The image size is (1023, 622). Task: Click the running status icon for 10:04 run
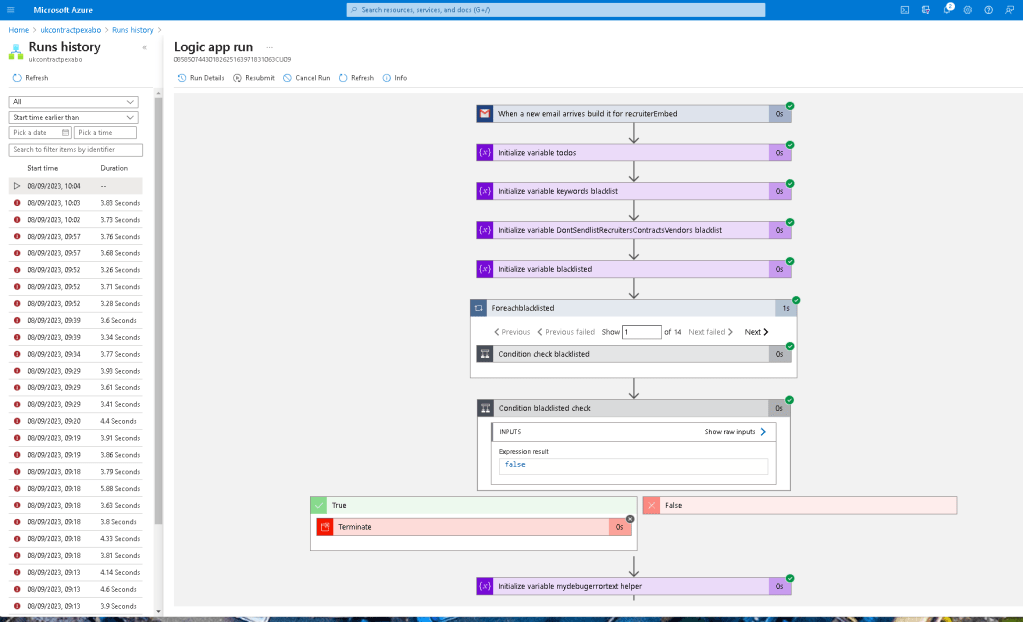tap(17, 186)
